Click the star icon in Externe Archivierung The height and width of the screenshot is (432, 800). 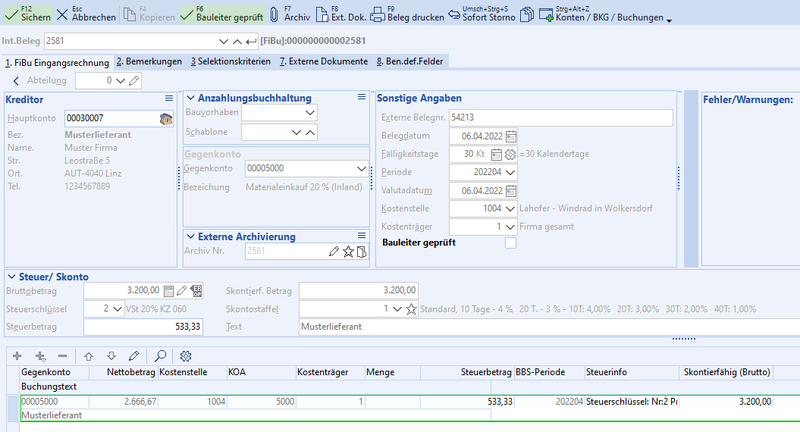[347, 252]
